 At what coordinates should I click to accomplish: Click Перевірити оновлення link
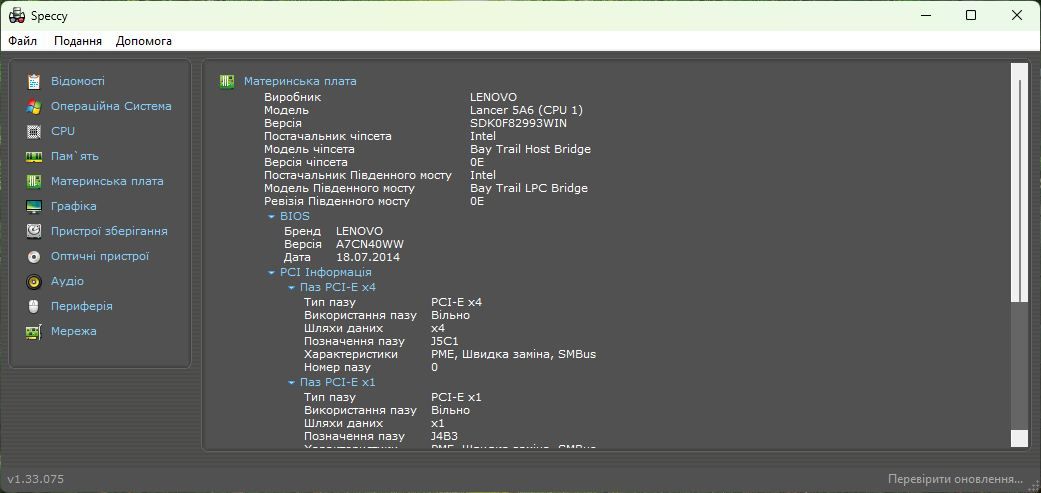pyautogui.click(x=955, y=479)
